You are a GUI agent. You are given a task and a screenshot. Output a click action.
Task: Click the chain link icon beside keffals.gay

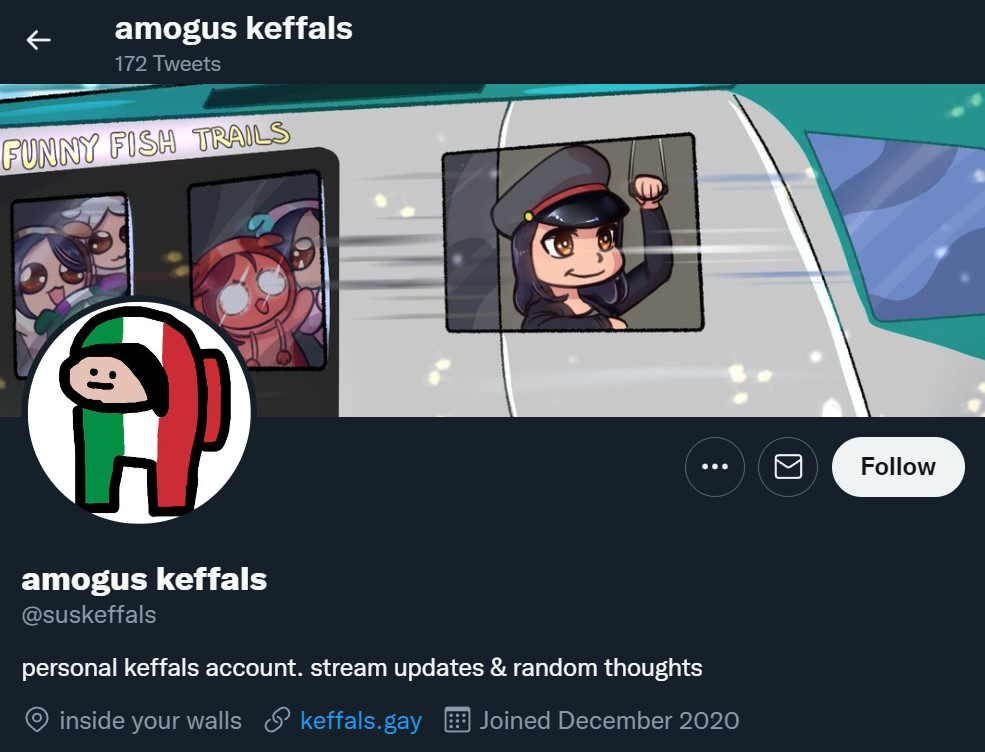point(277,720)
